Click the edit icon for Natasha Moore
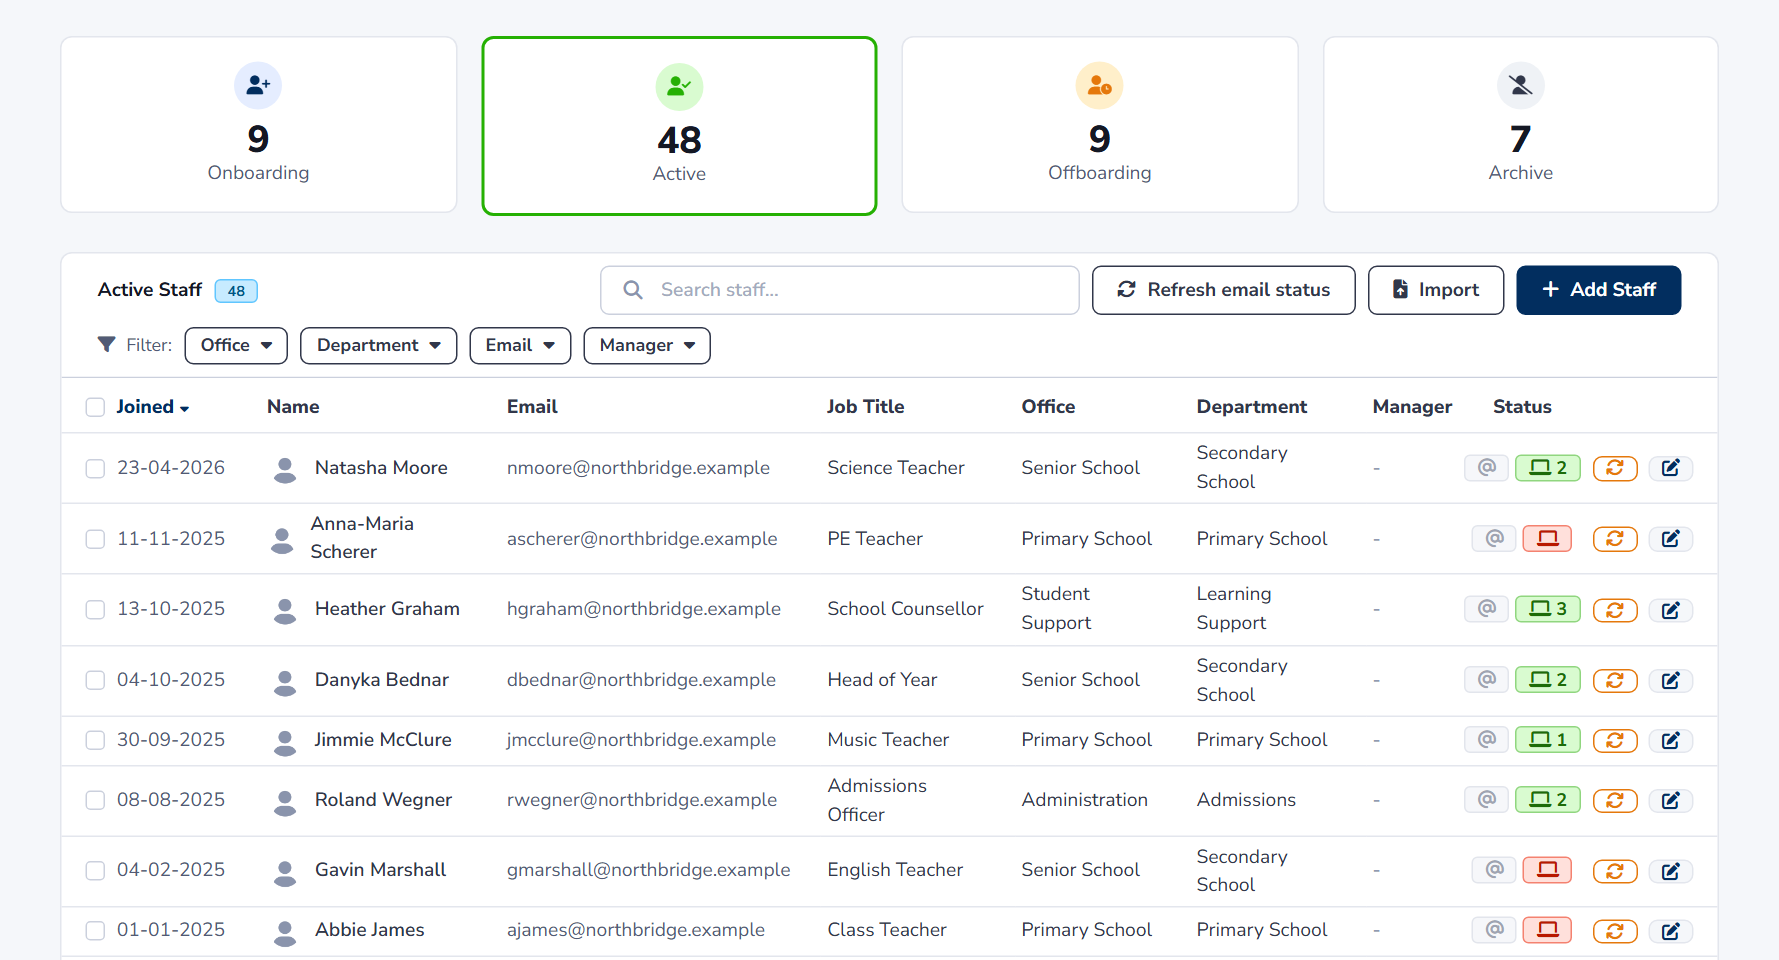Screen dimensions: 1779x960 (x=1670, y=468)
